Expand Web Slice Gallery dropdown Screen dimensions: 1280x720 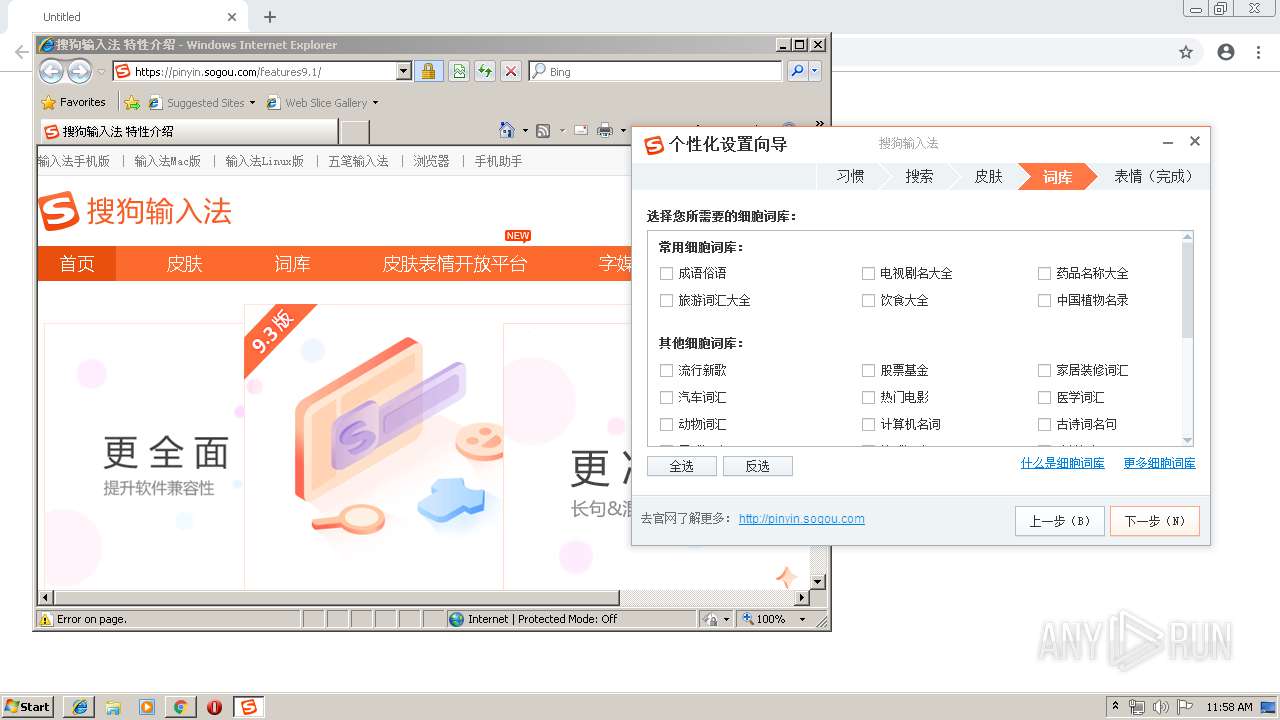click(375, 103)
